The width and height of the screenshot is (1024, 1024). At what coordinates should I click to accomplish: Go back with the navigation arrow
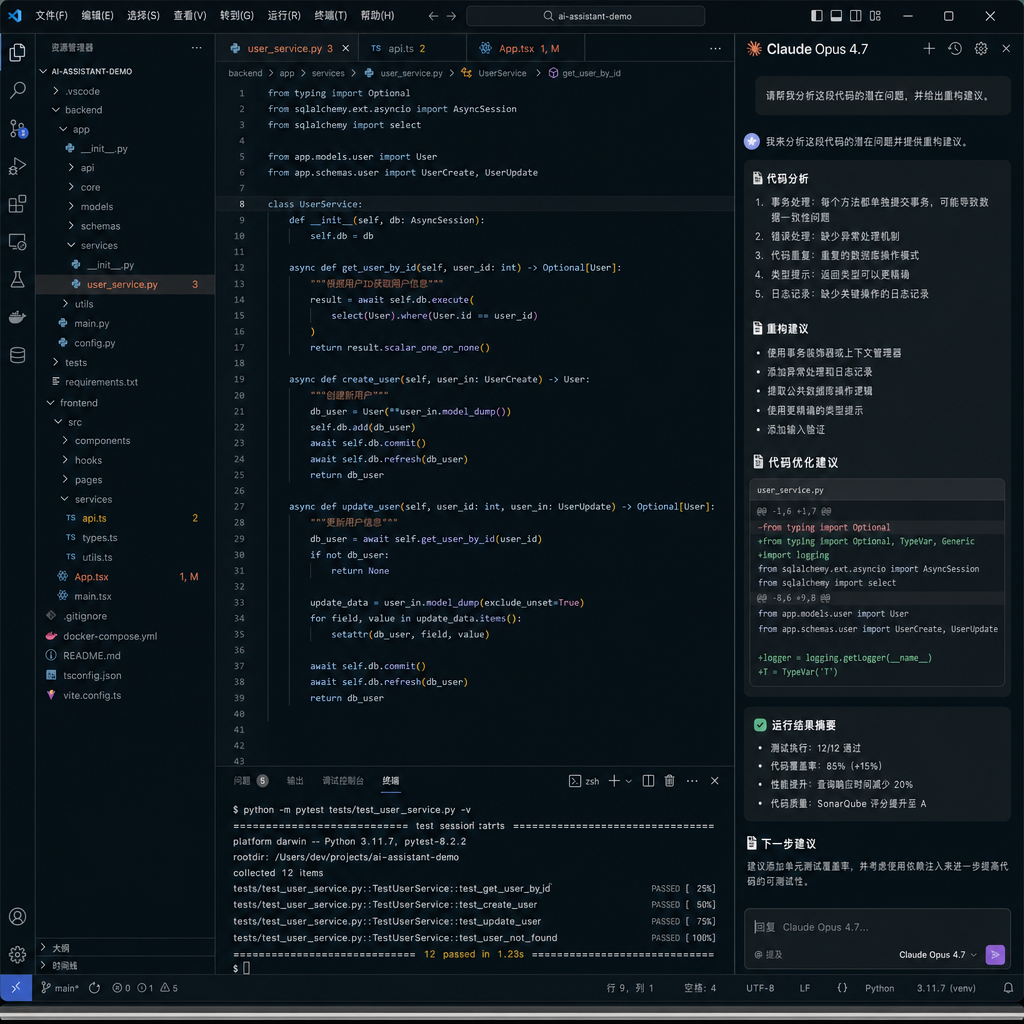pos(433,16)
